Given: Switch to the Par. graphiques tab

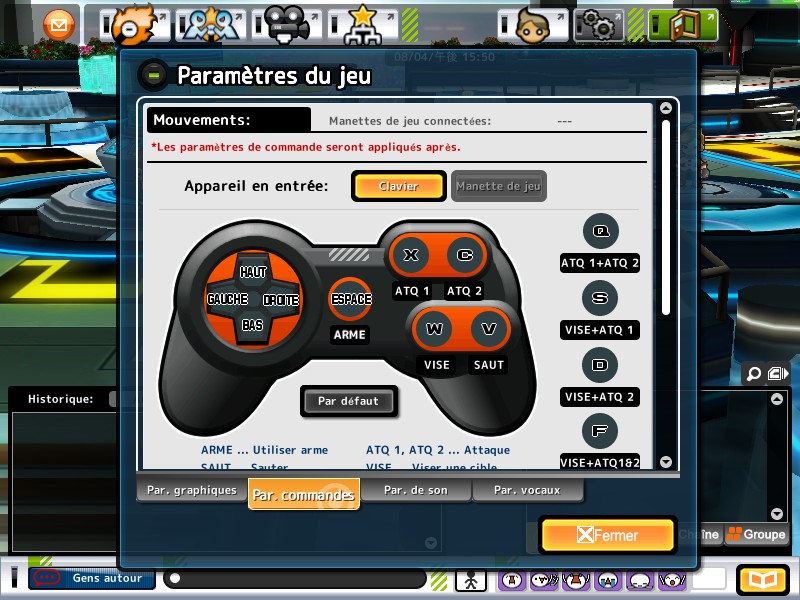Looking at the screenshot, I should point(192,490).
